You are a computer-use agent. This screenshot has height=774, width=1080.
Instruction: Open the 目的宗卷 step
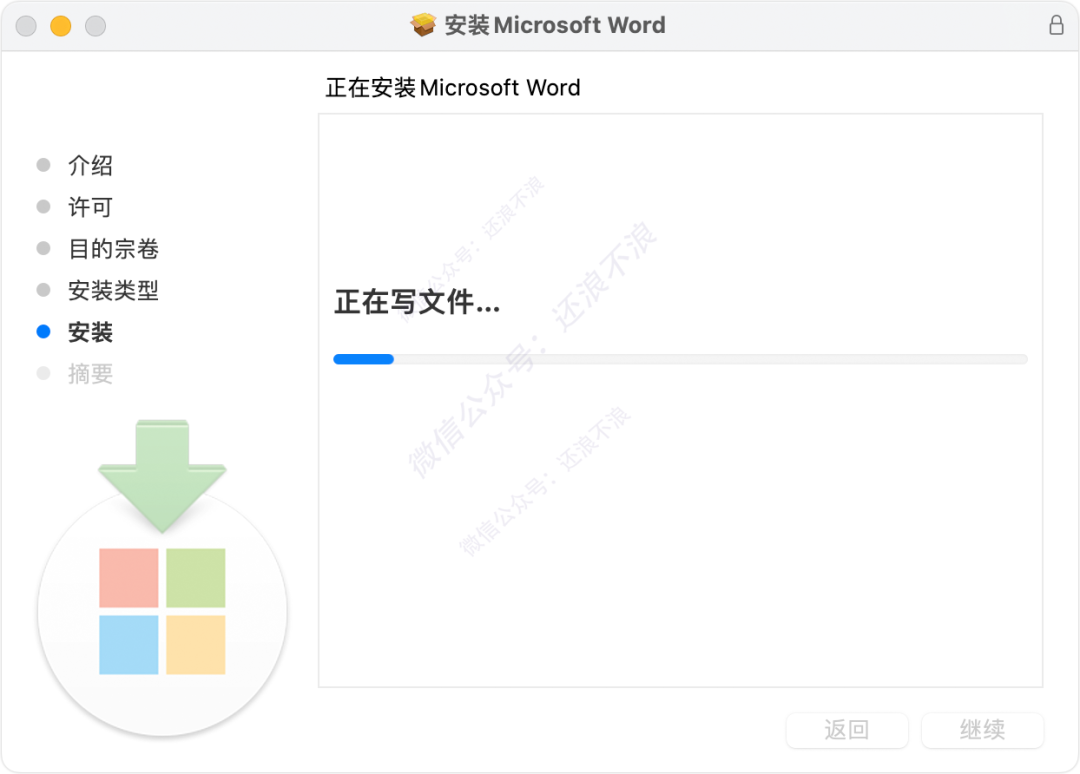[x=114, y=249]
